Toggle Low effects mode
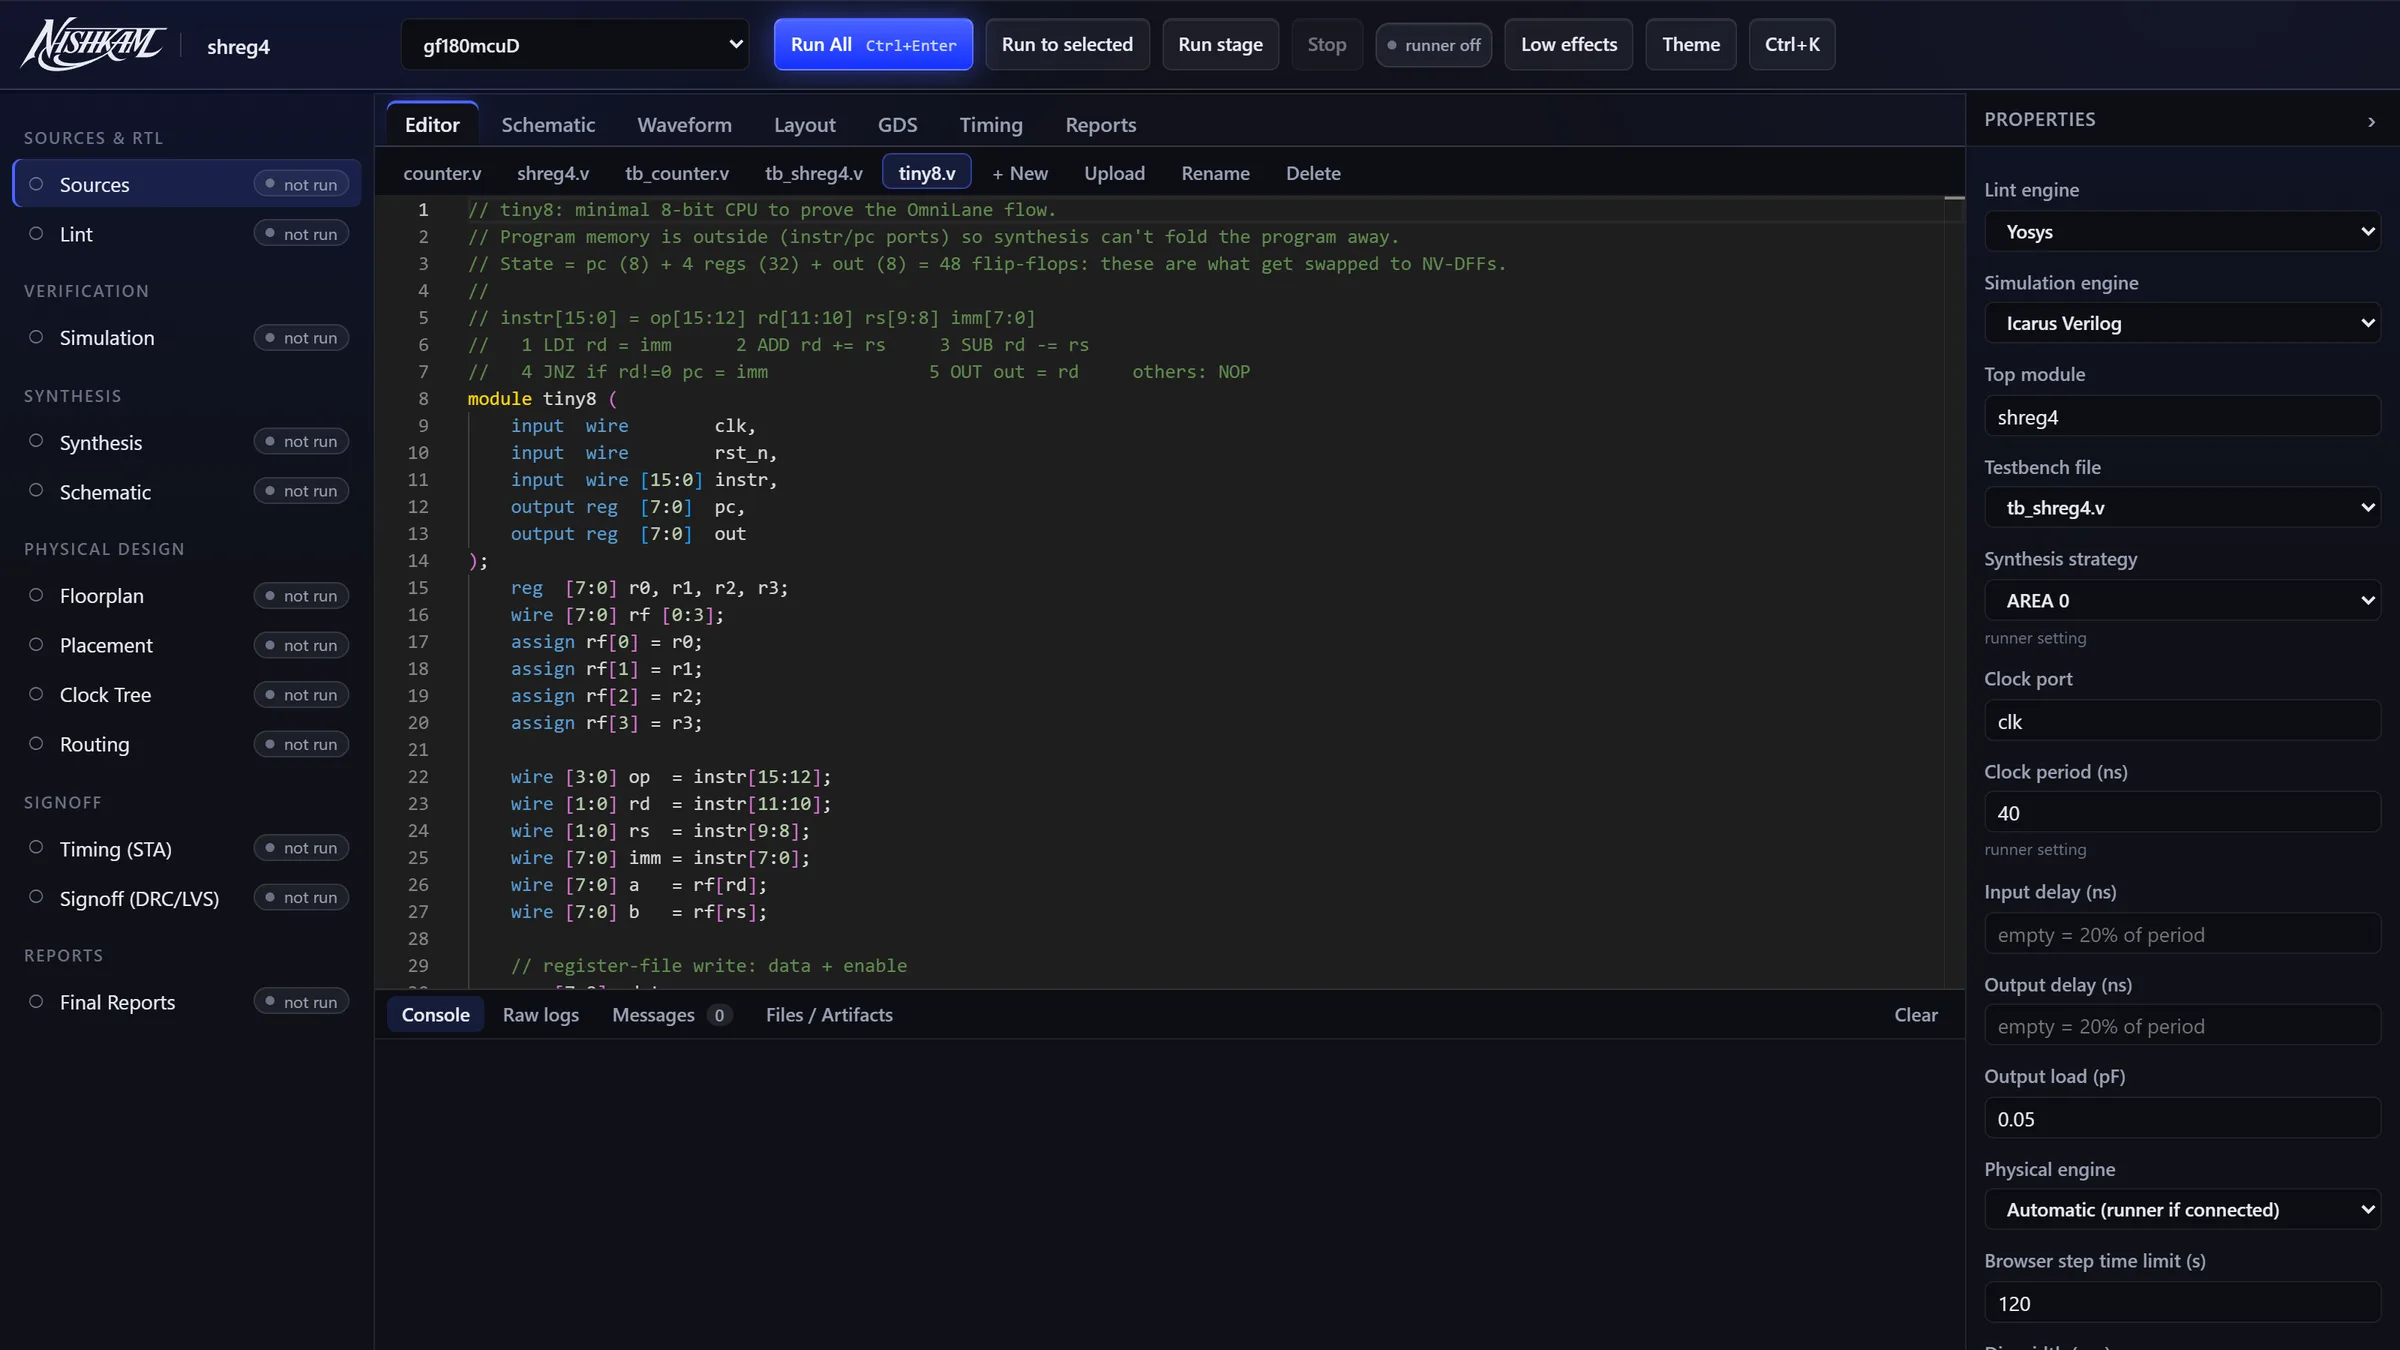 (1568, 45)
